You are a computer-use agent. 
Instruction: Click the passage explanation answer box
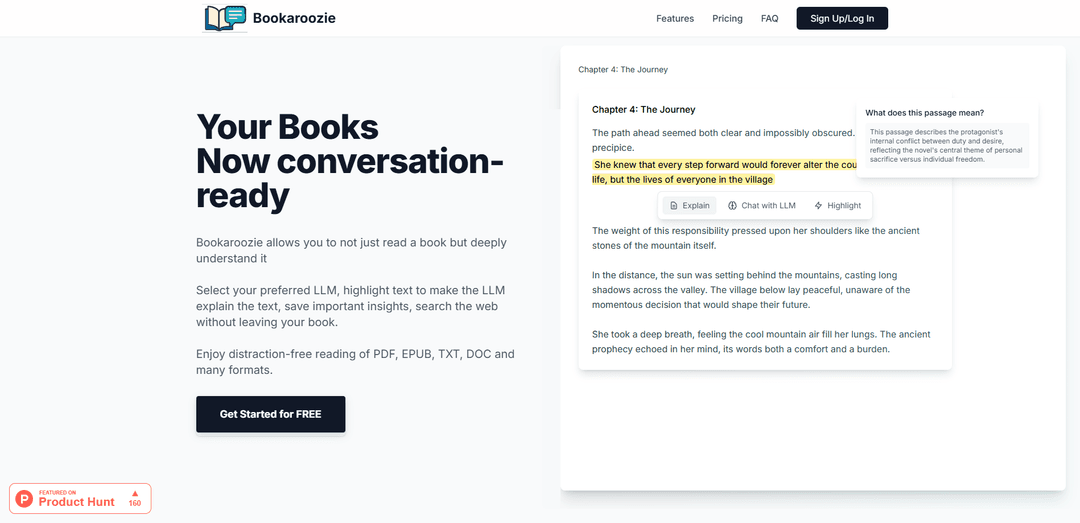pyautogui.click(x=947, y=145)
